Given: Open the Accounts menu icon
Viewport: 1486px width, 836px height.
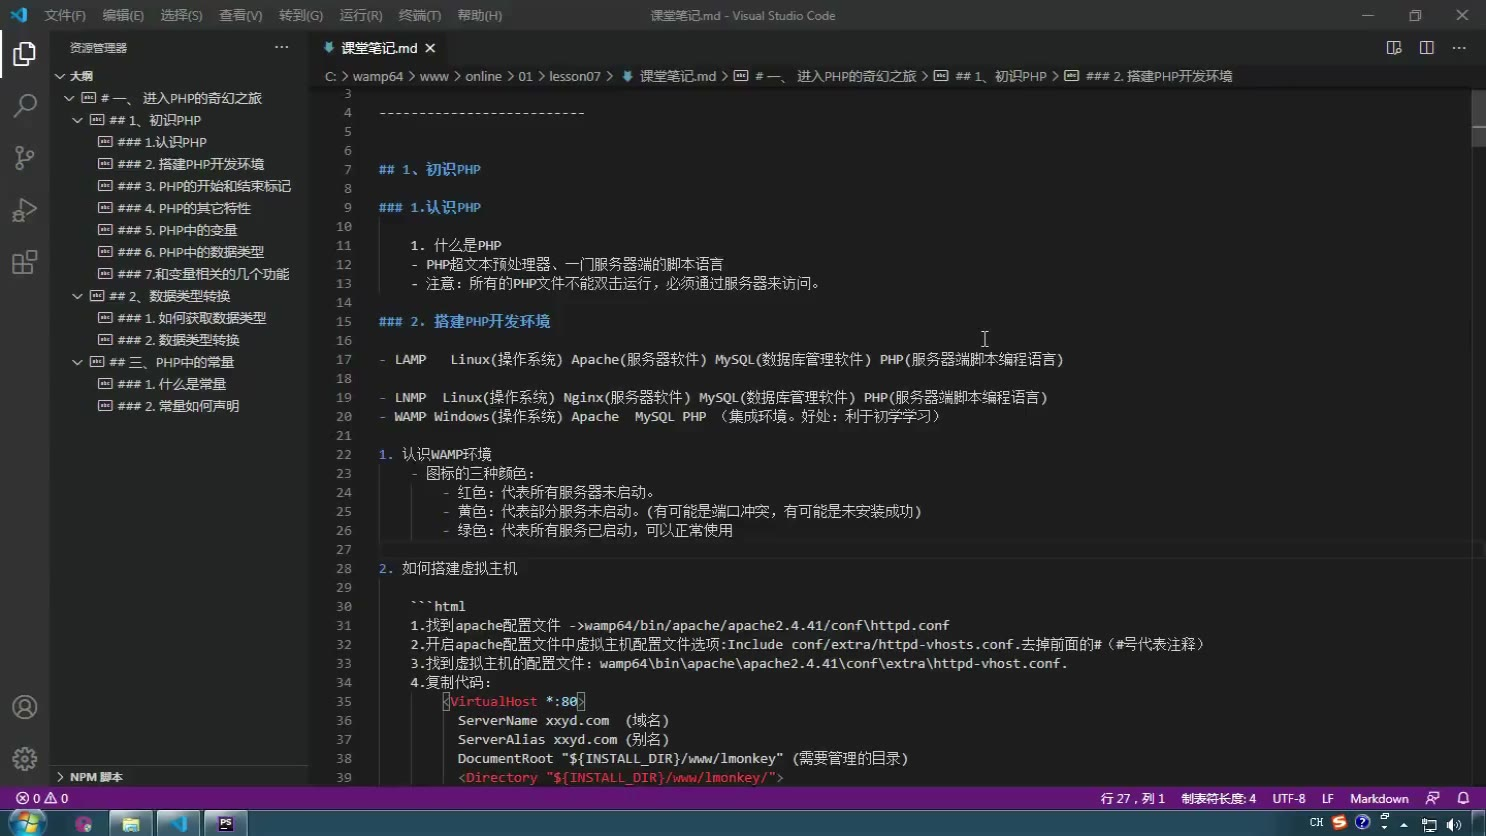Looking at the screenshot, I should (24, 707).
